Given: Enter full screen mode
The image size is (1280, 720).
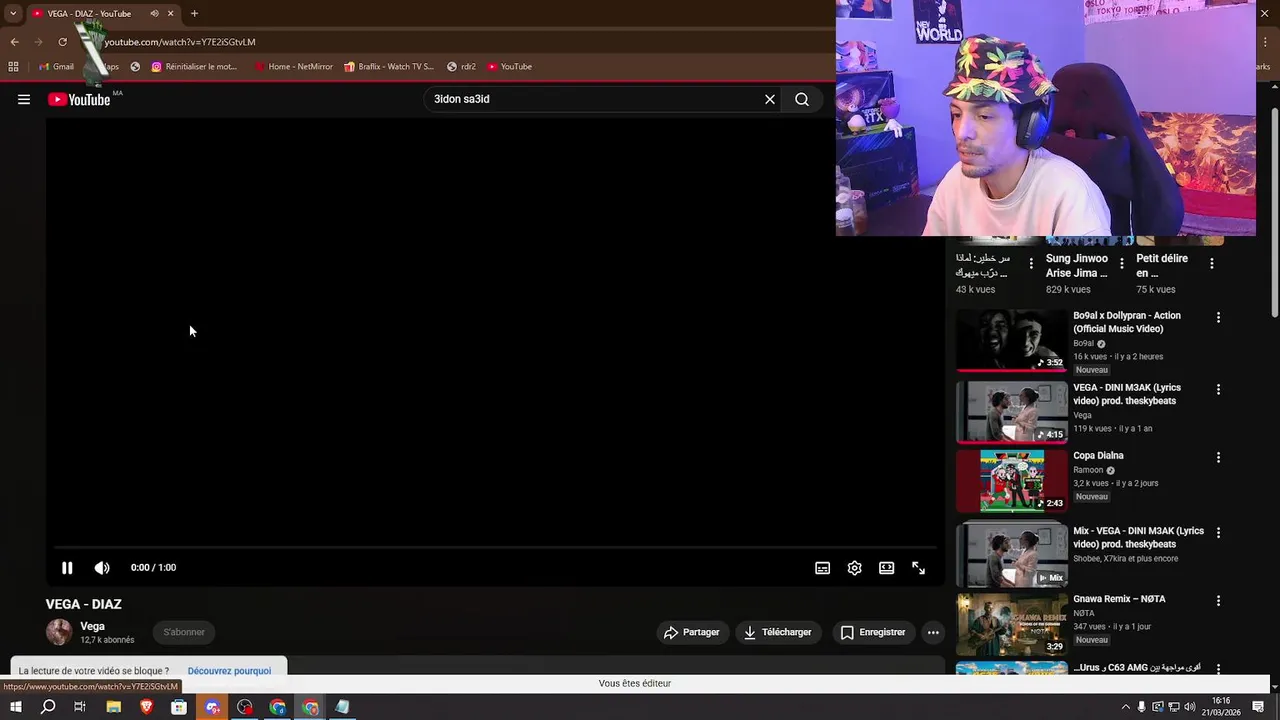Looking at the screenshot, I should click(918, 568).
